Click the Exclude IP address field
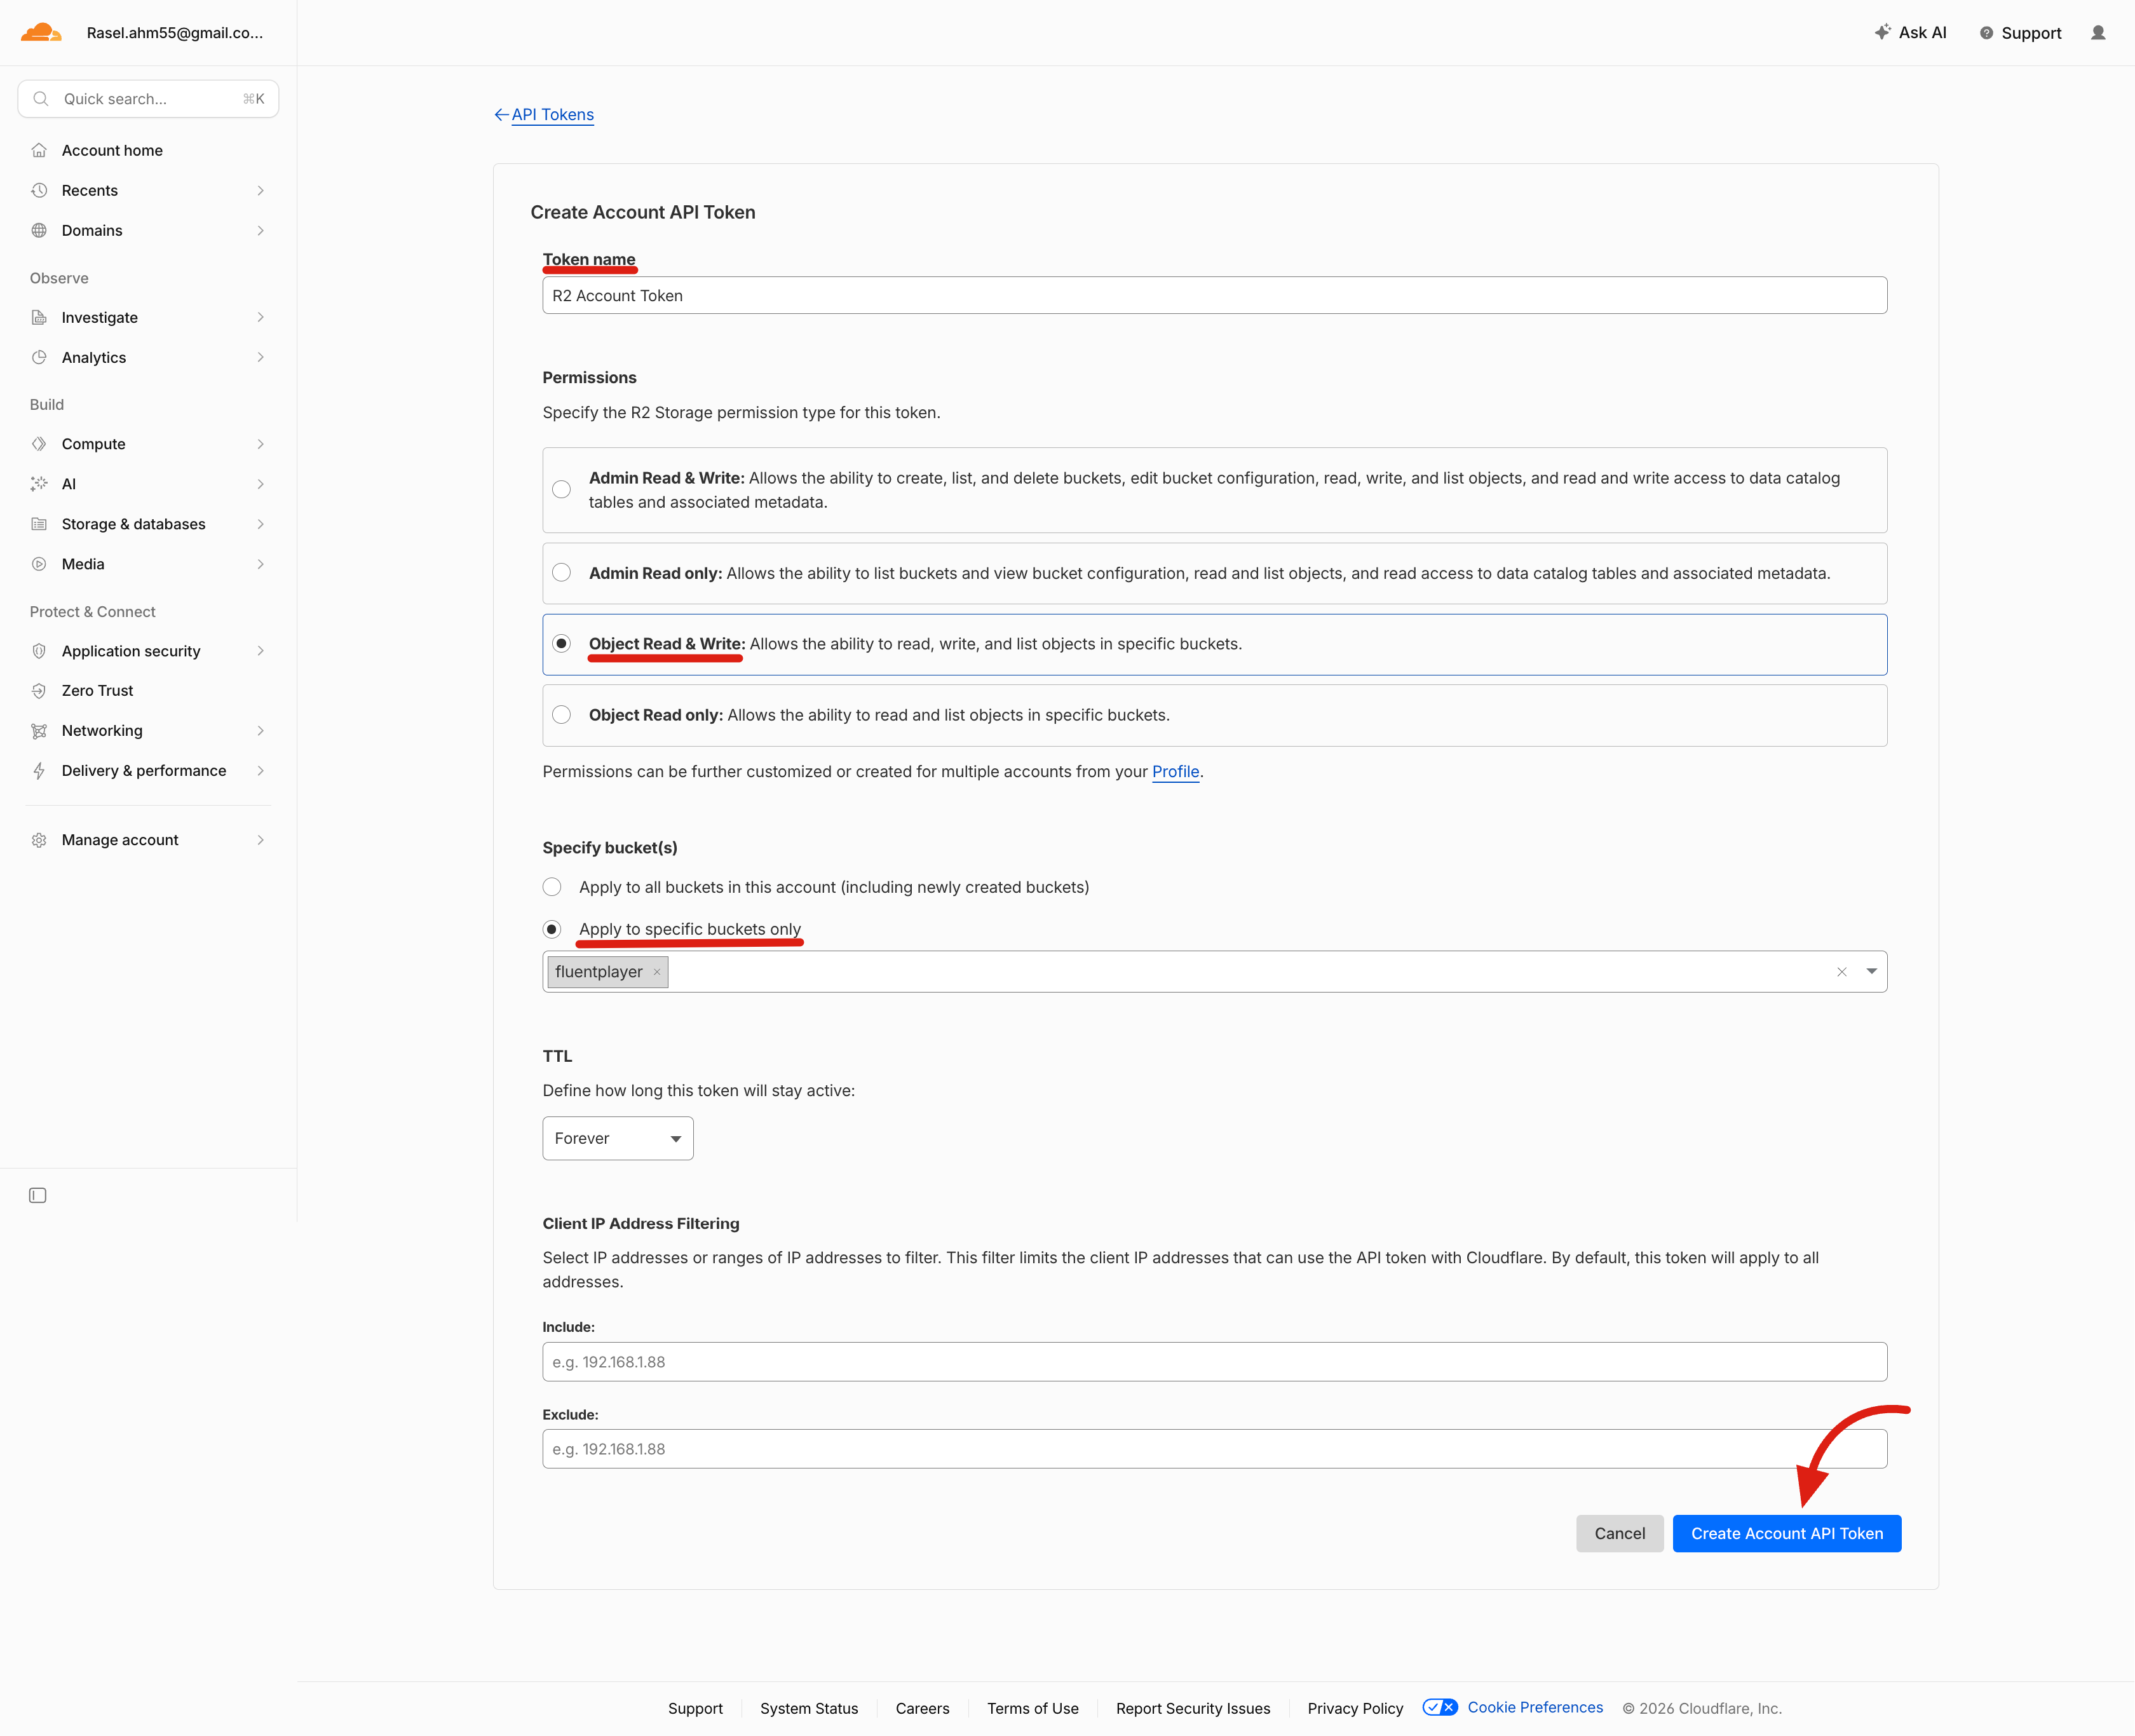 1214,1449
